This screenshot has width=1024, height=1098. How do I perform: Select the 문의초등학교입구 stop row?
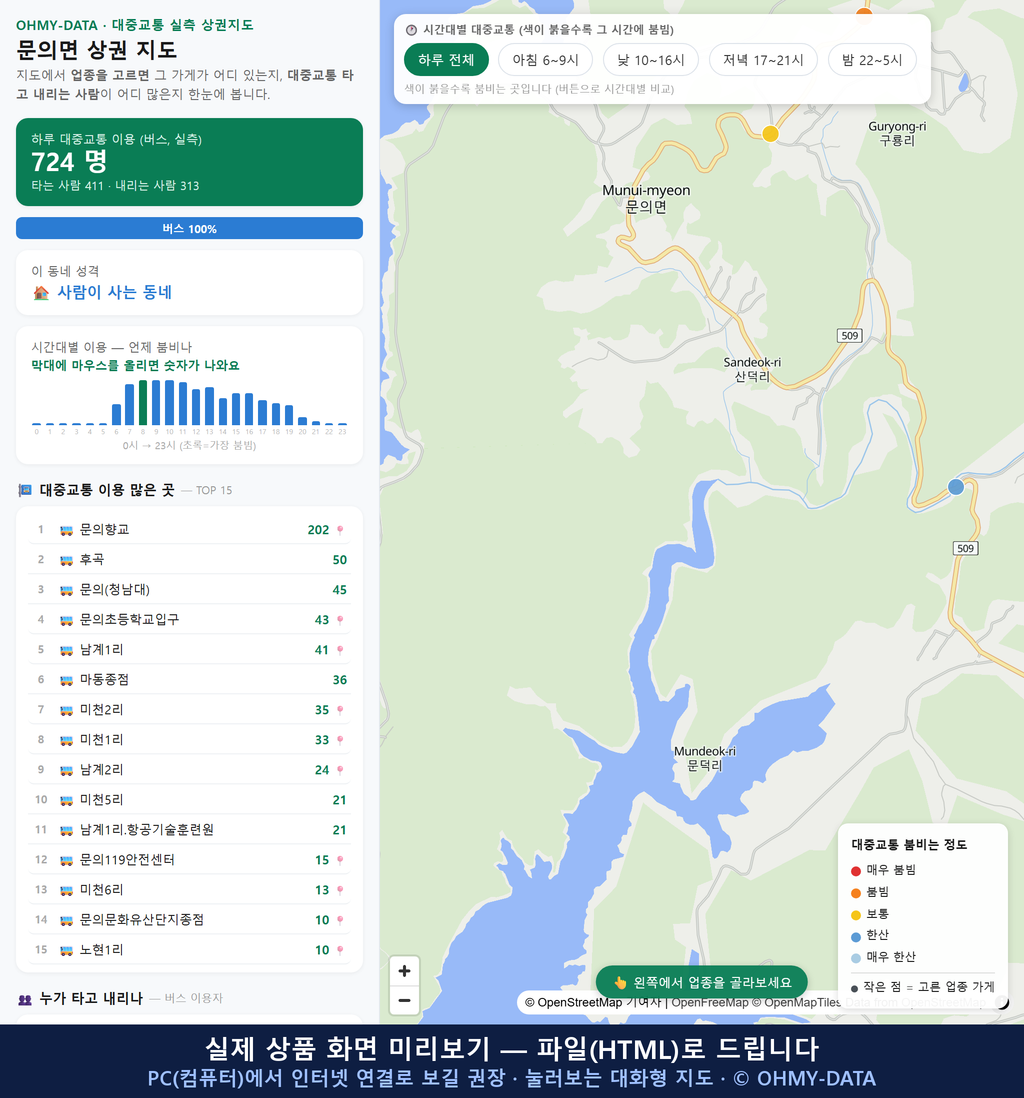click(x=189, y=620)
